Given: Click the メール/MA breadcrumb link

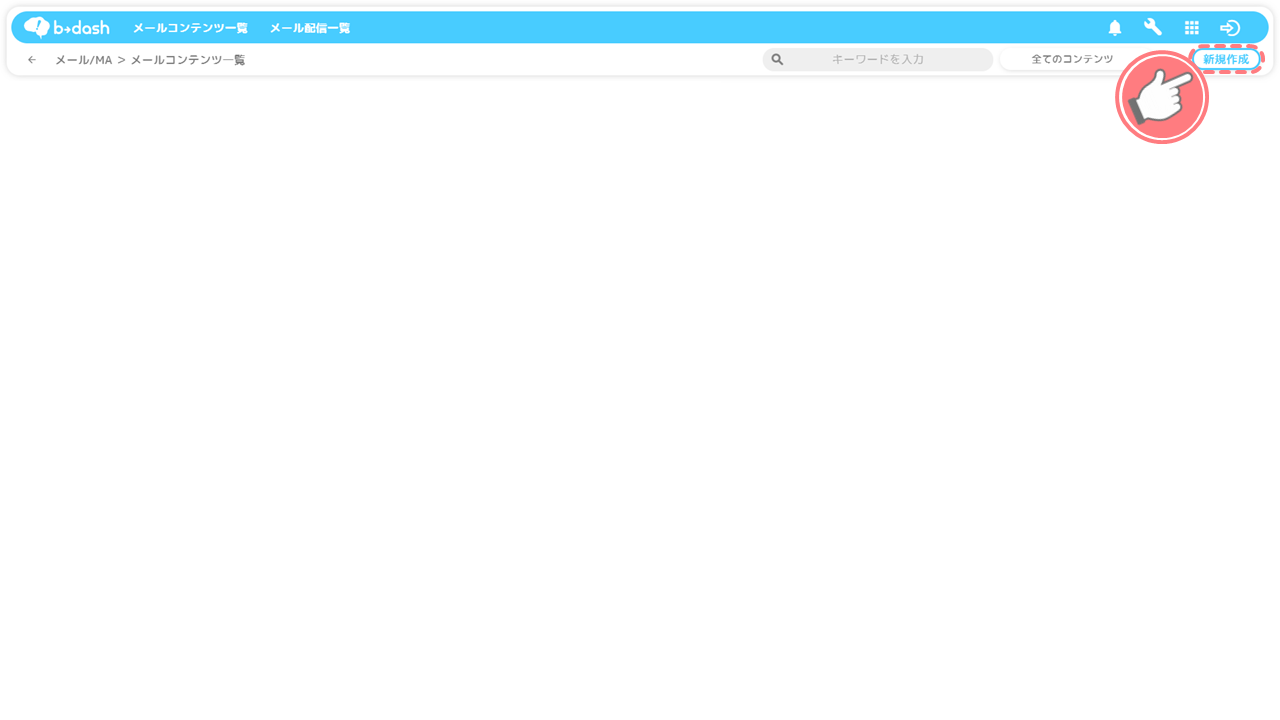Looking at the screenshot, I should pyautogui.click(x=83, y=60).
